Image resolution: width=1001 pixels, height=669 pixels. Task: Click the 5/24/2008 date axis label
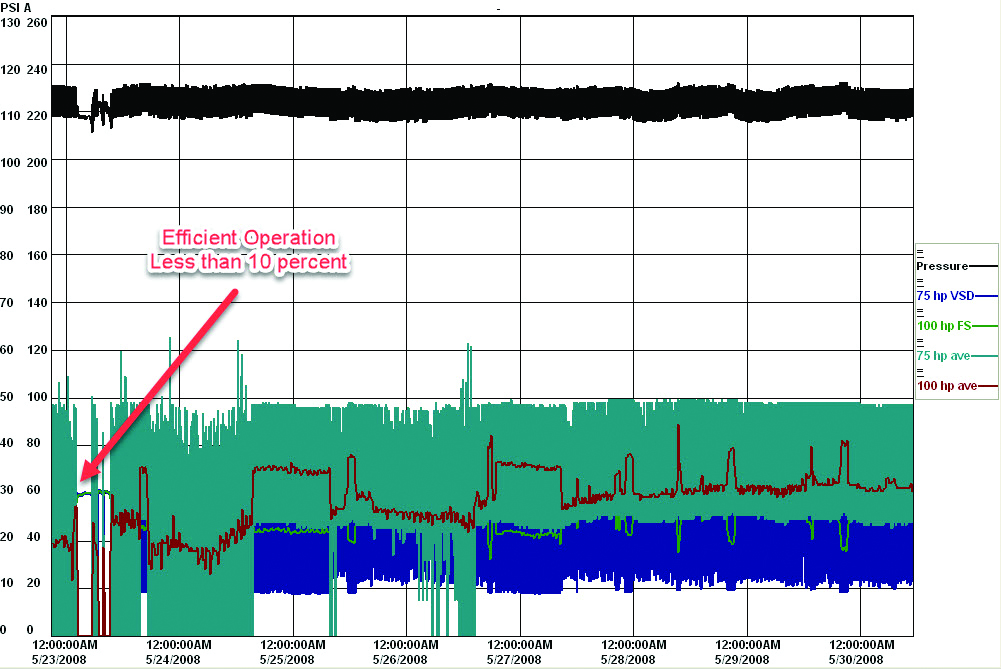point(172,659)
